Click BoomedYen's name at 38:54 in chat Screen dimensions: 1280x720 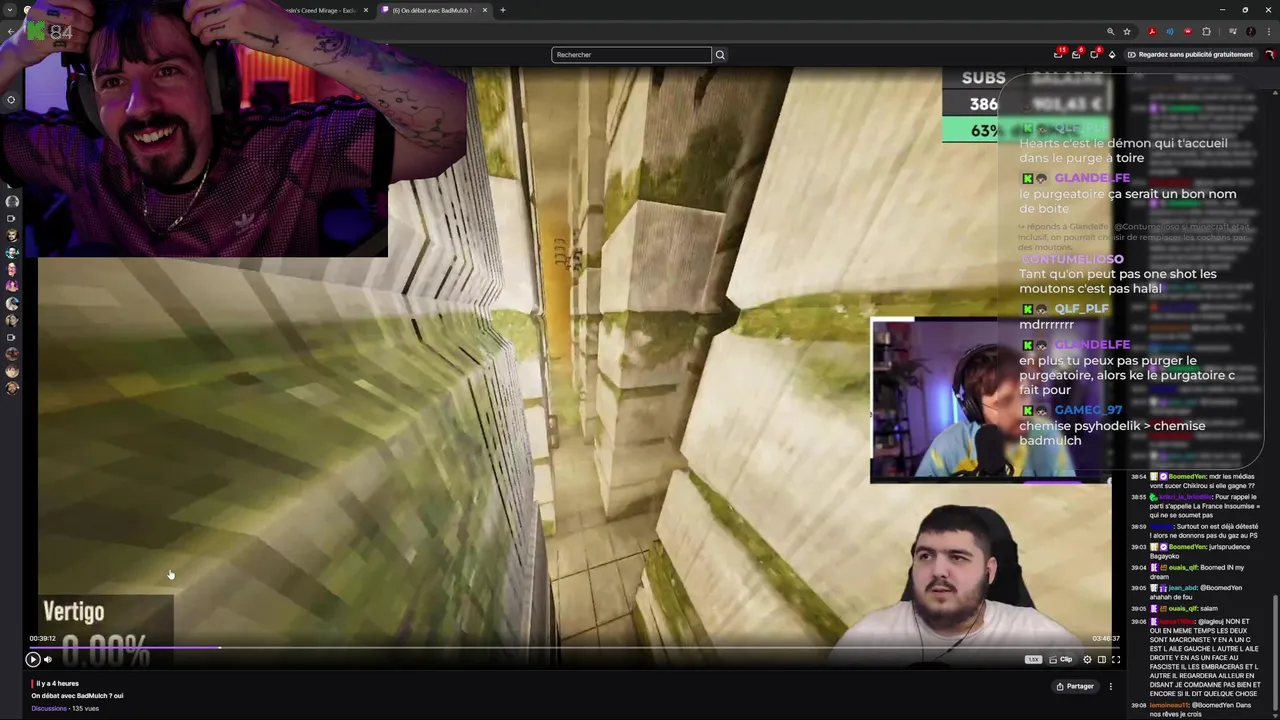1187,476
